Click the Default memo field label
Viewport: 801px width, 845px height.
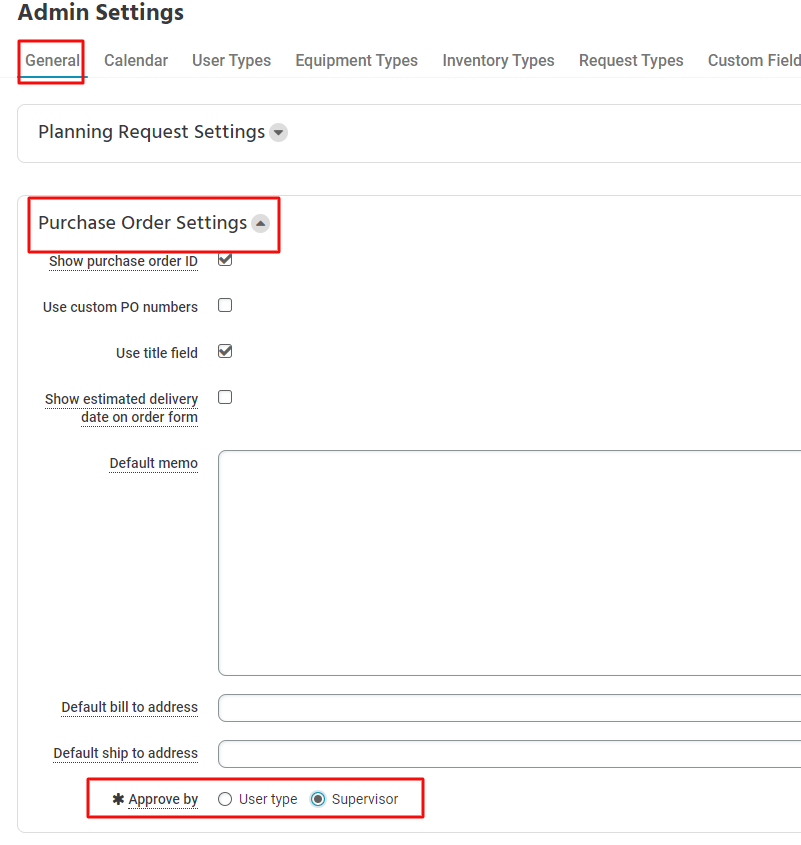[x=153, y=463]
